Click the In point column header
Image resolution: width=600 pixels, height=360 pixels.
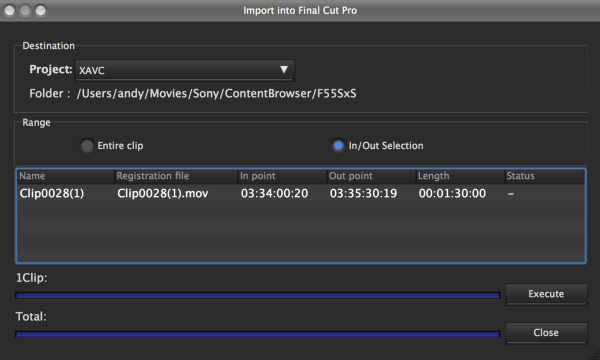(282, 176)
